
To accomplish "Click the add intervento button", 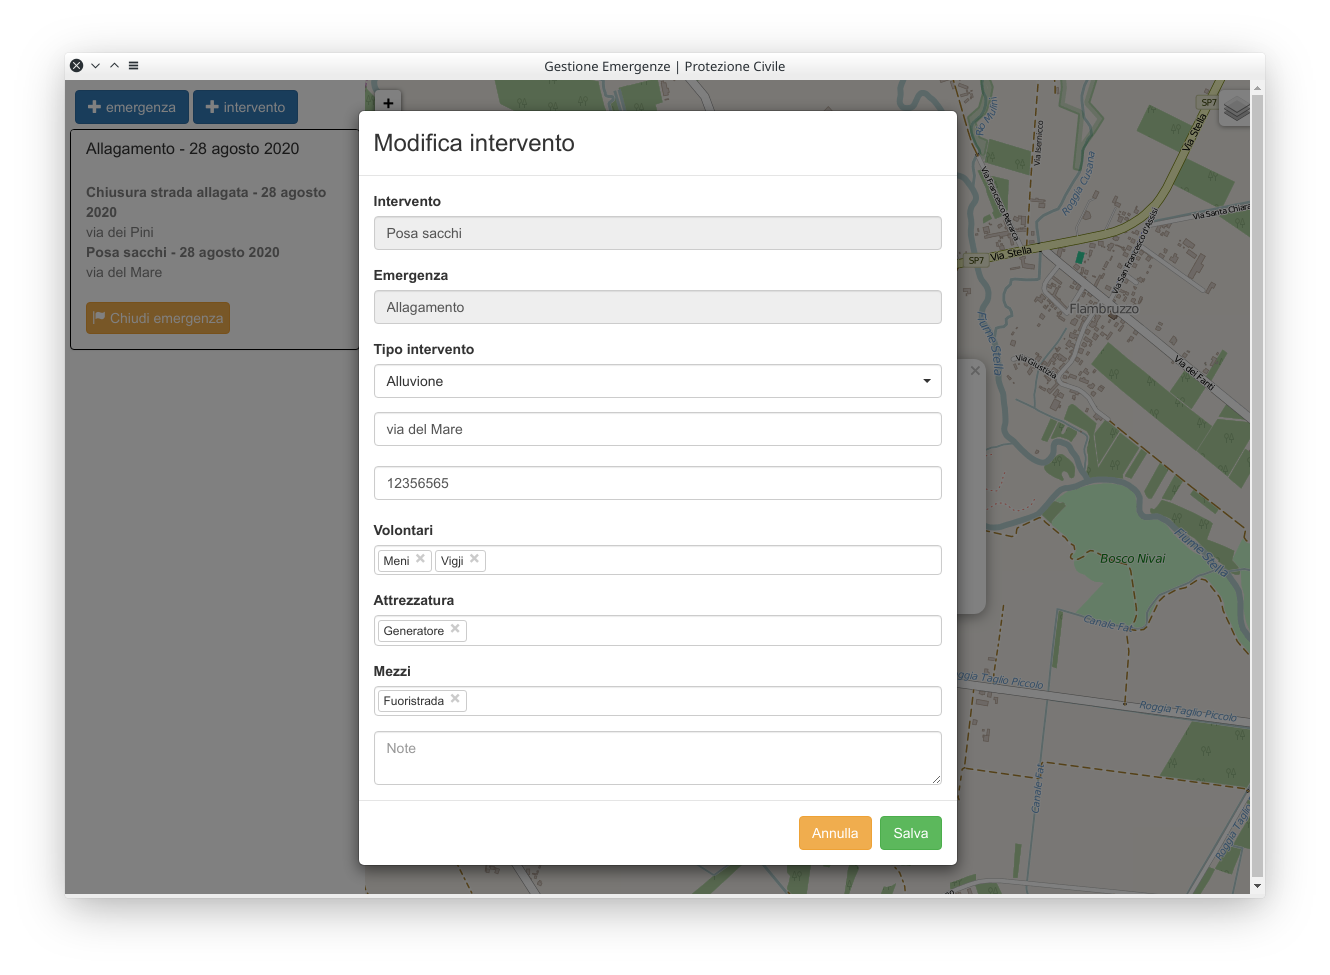I will (x=245, y=107).
